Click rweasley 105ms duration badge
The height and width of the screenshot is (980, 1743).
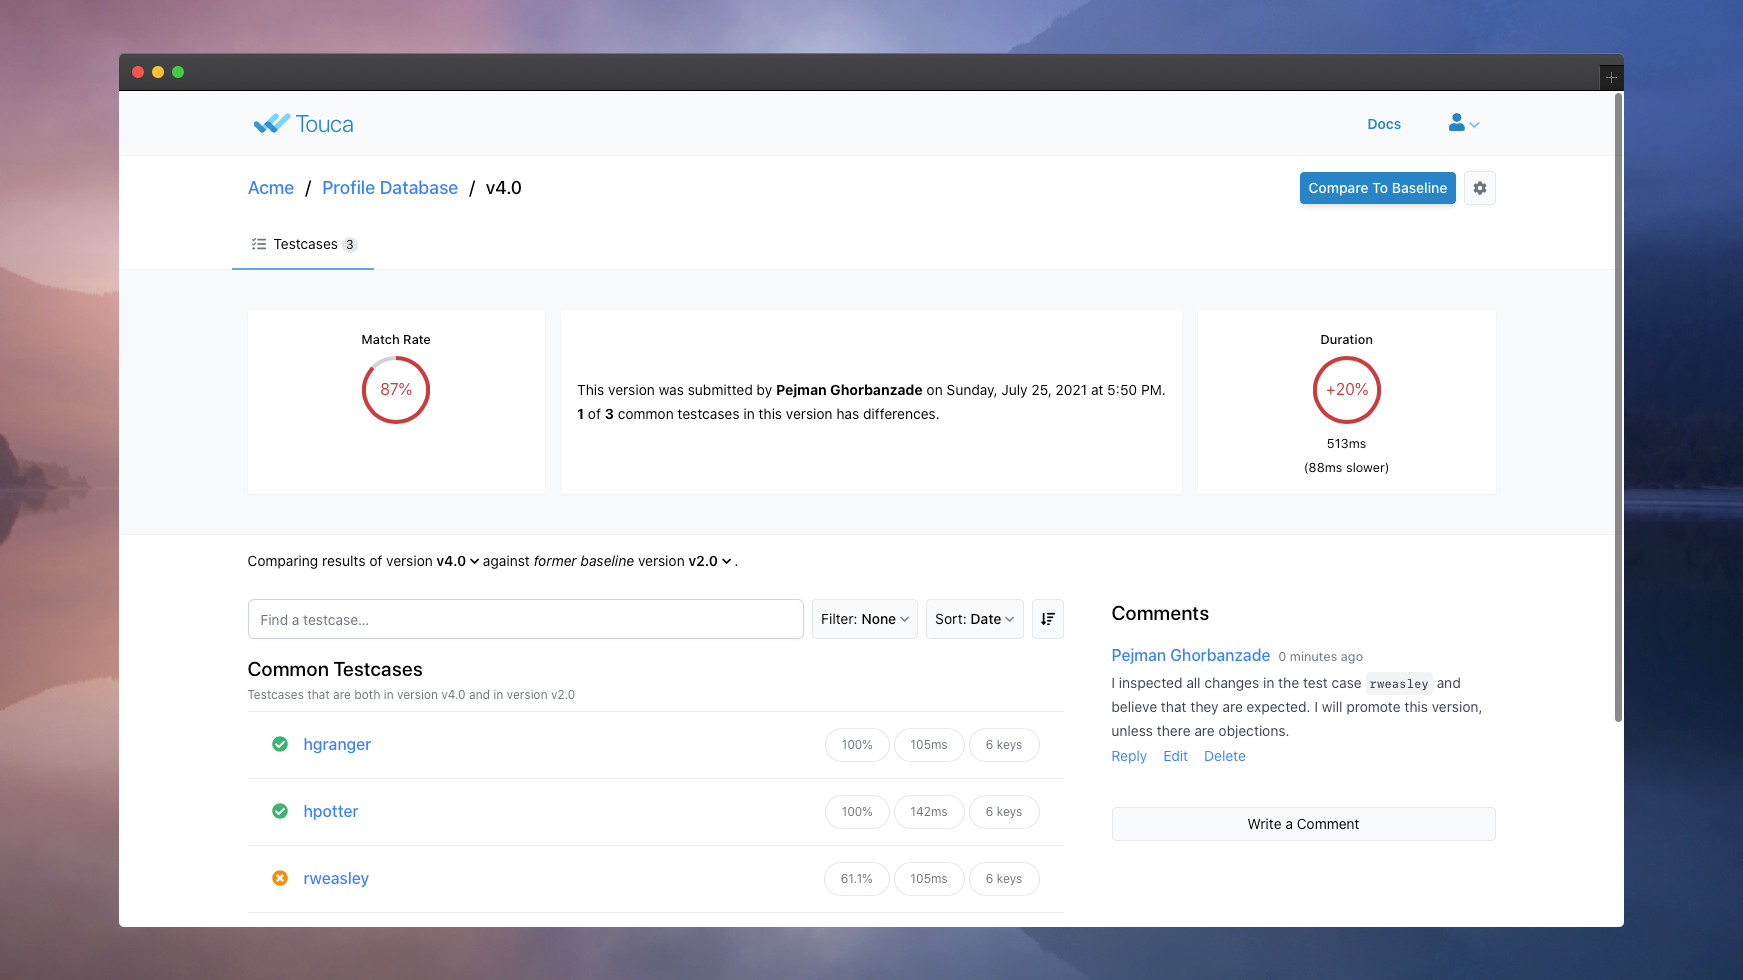tap(929, 879)
